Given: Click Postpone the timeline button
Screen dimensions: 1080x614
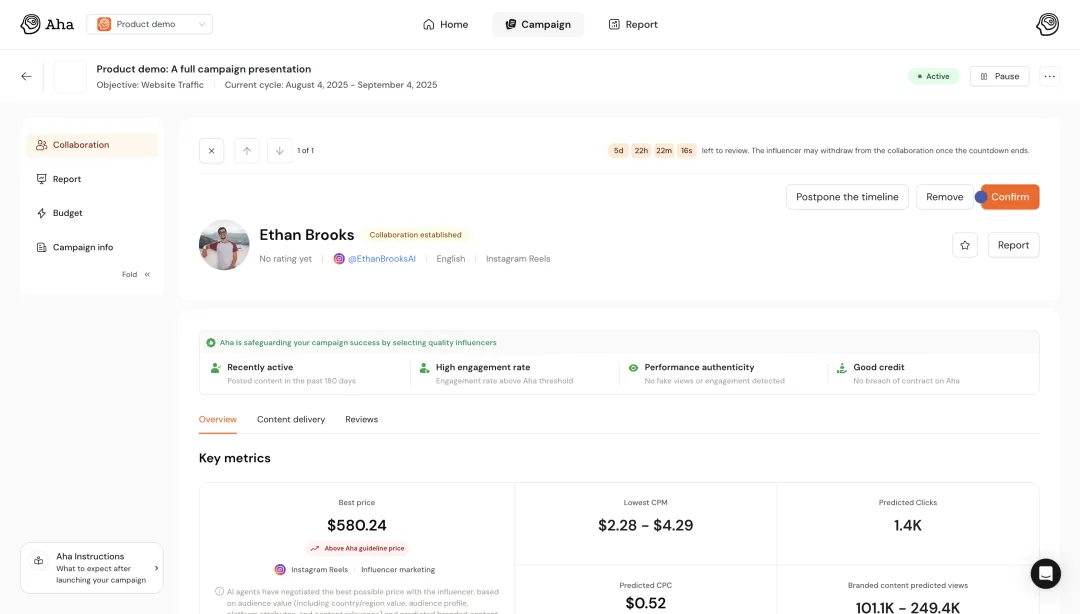Looking at the screenshot, I should 847,197.
